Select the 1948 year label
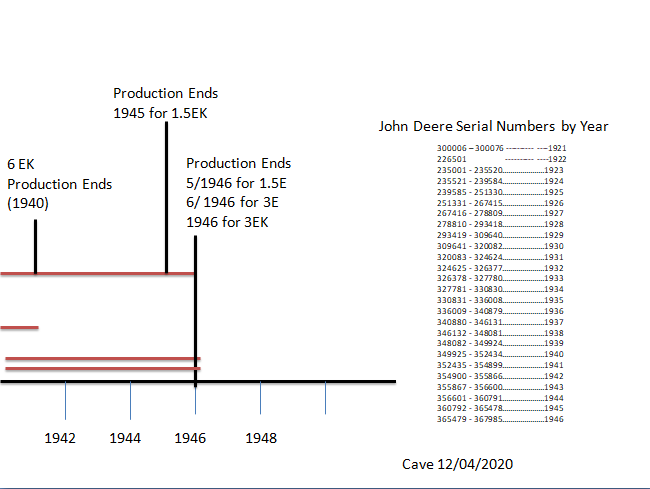Viewport: 650px width, 489px height. [260, 438]
